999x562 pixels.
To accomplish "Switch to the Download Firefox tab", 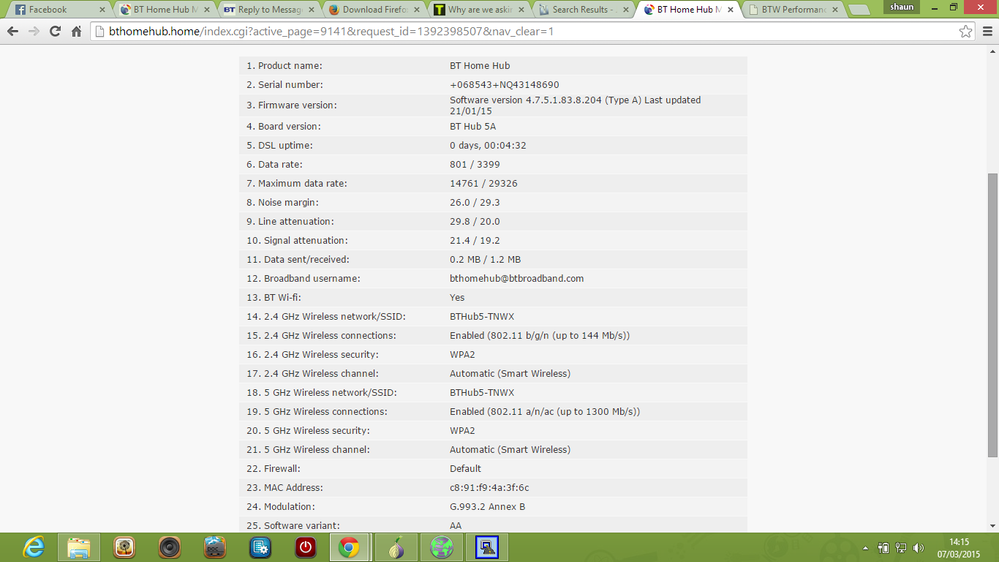I will (x=375, y=10).
